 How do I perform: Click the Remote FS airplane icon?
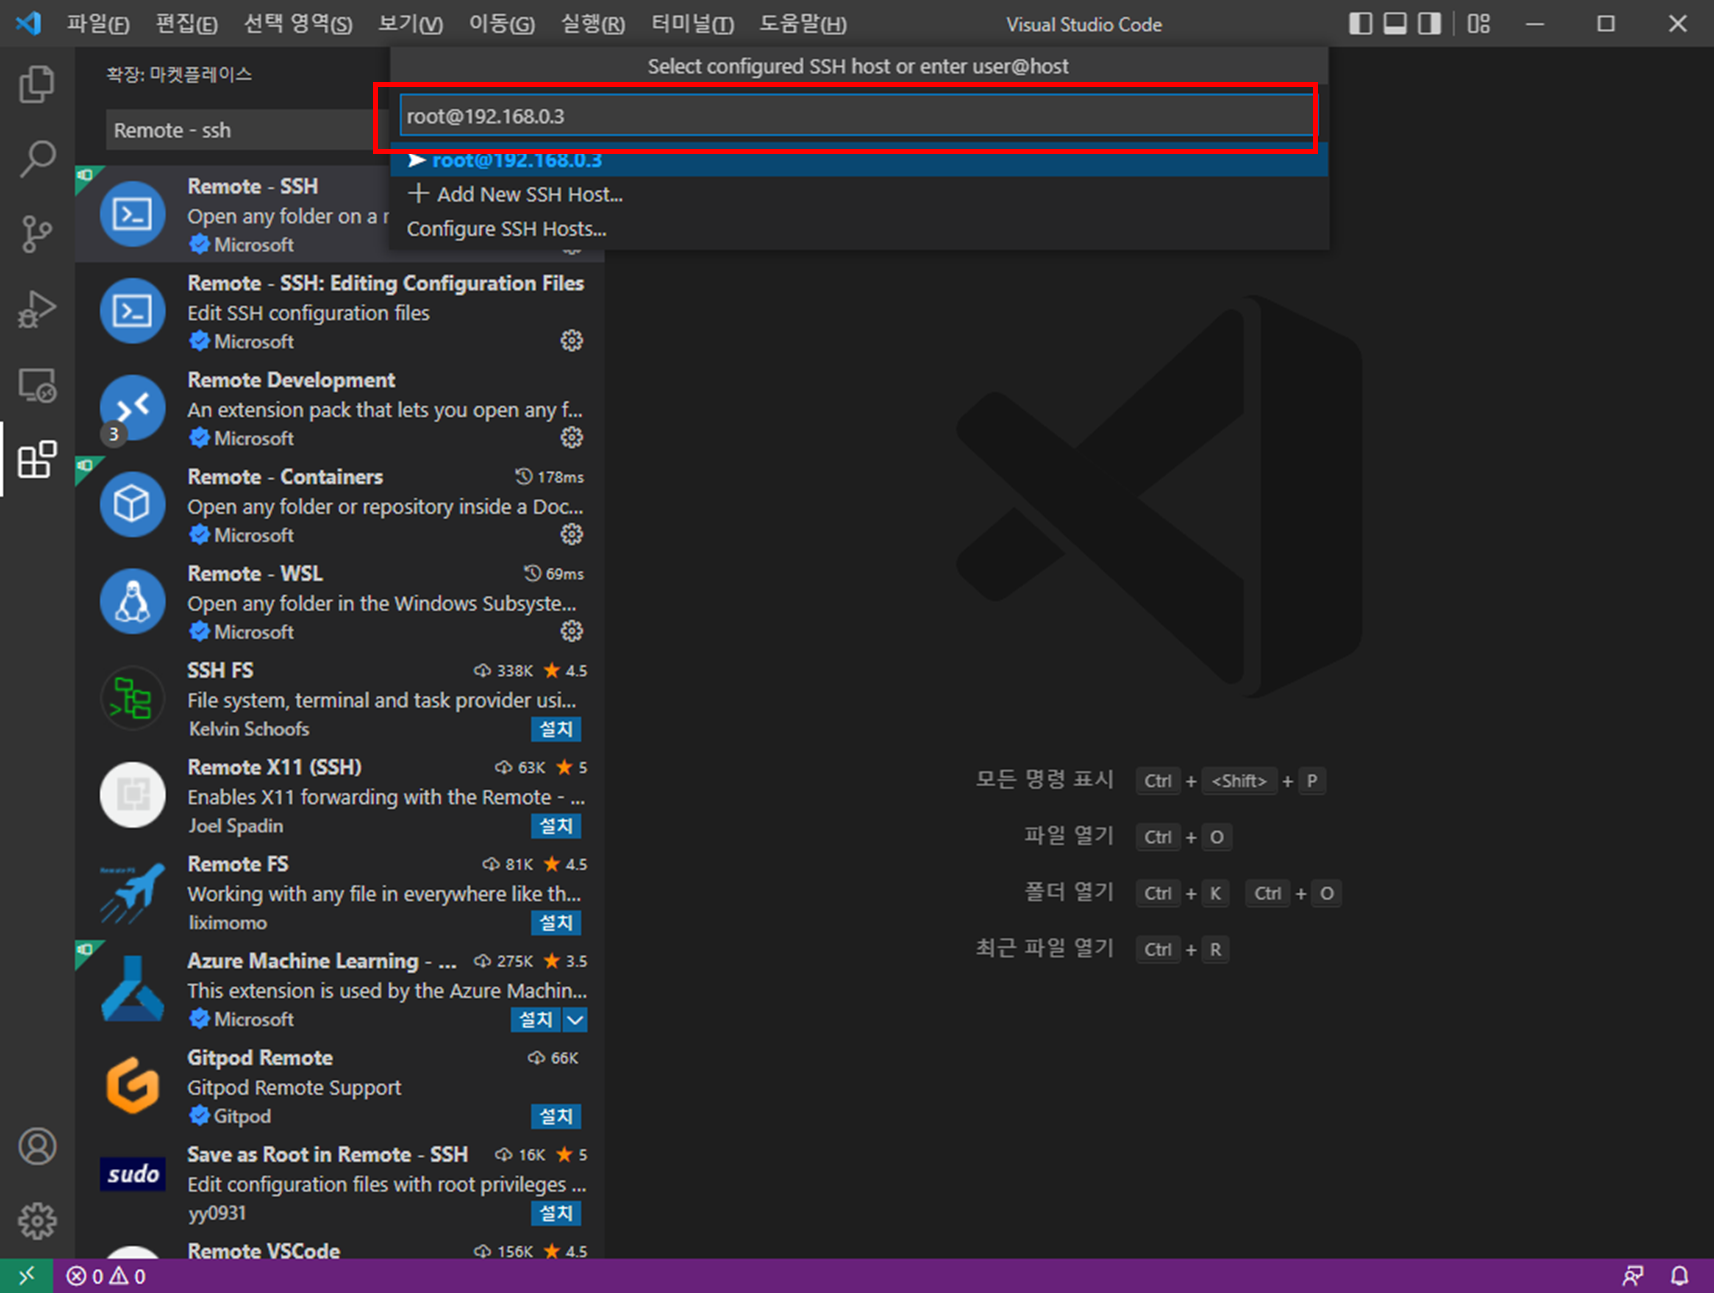pyautogui.click(x=133, y=892)
